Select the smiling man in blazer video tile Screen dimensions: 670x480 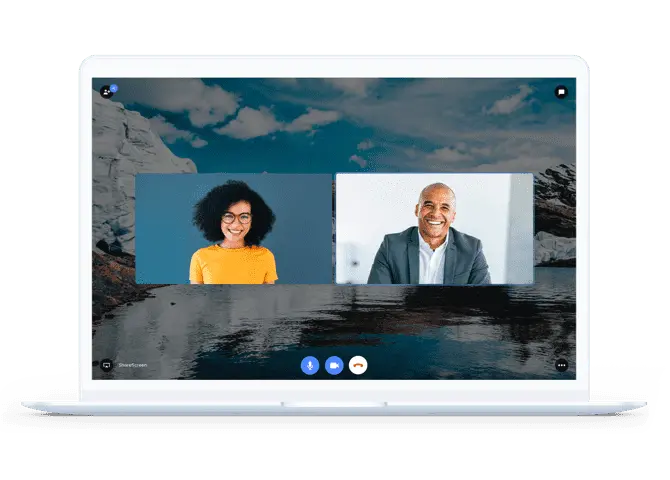click(x=435, y=229)
